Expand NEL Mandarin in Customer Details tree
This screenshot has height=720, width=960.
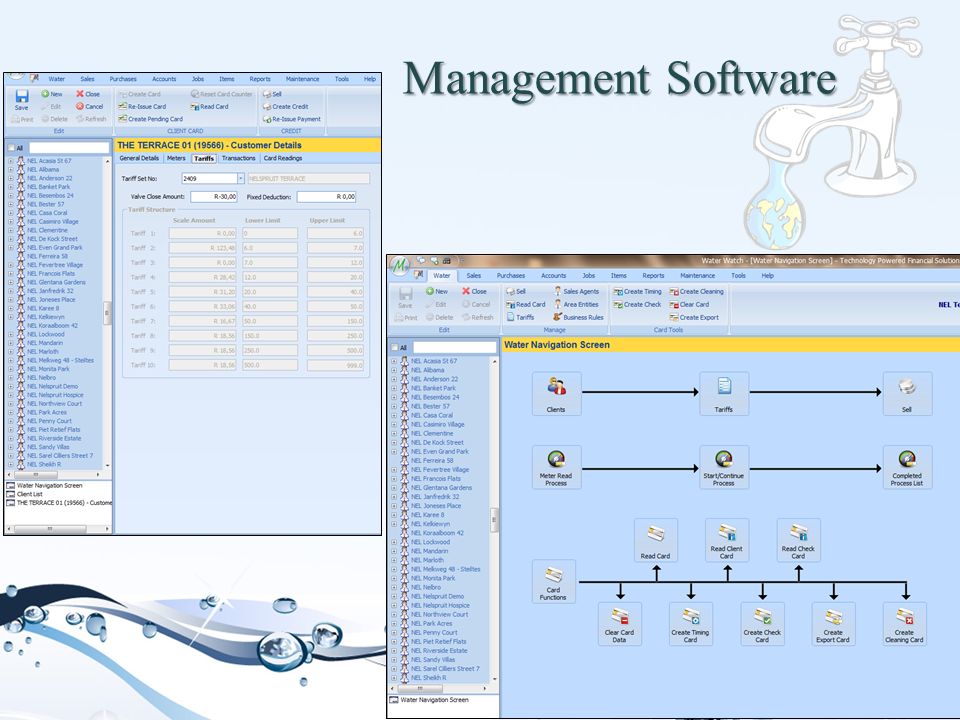(x=10, y=343)
